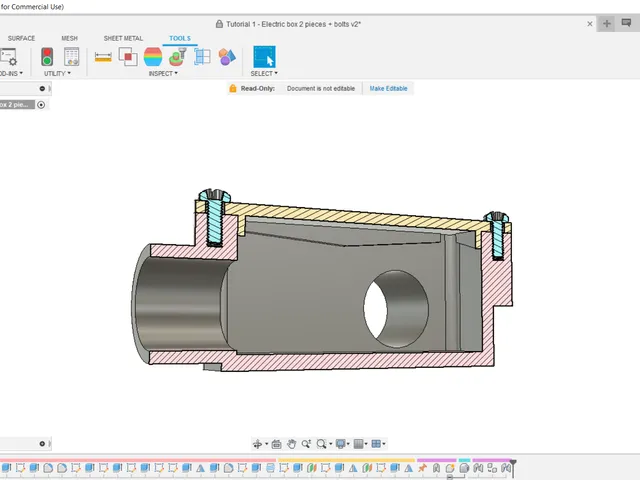640x480 pixels.
Task: Activate the root component radio button
Action: tap(41, 105)
